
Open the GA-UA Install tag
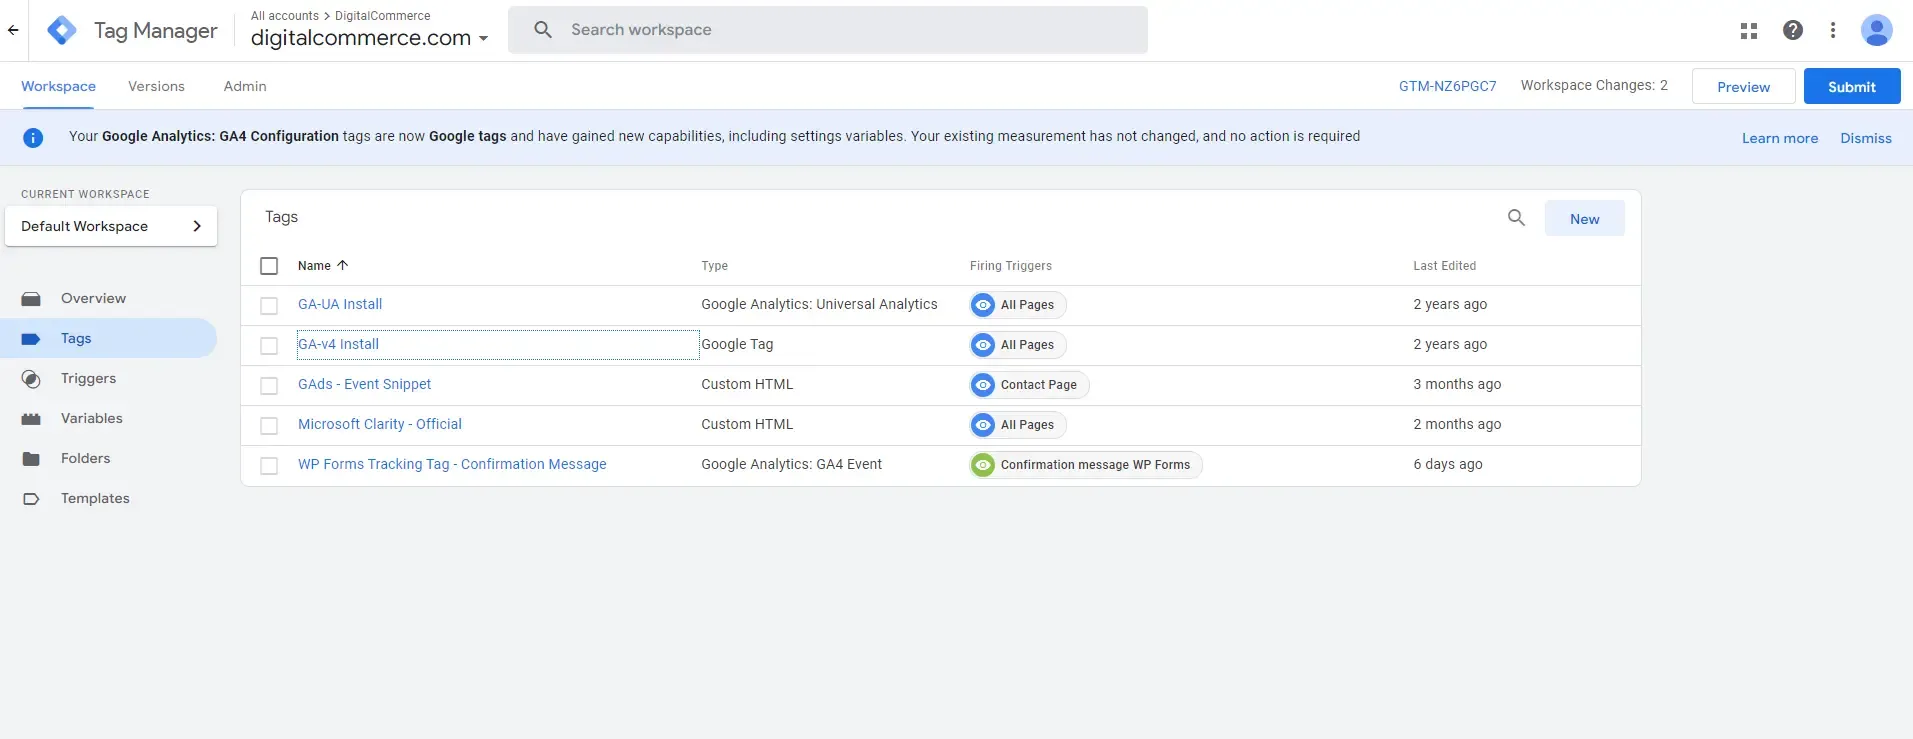[340, 304]
